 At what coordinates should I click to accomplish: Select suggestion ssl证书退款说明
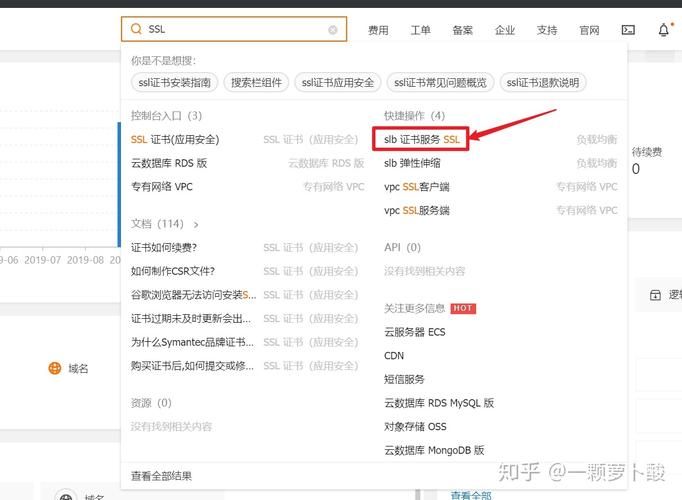543,83
